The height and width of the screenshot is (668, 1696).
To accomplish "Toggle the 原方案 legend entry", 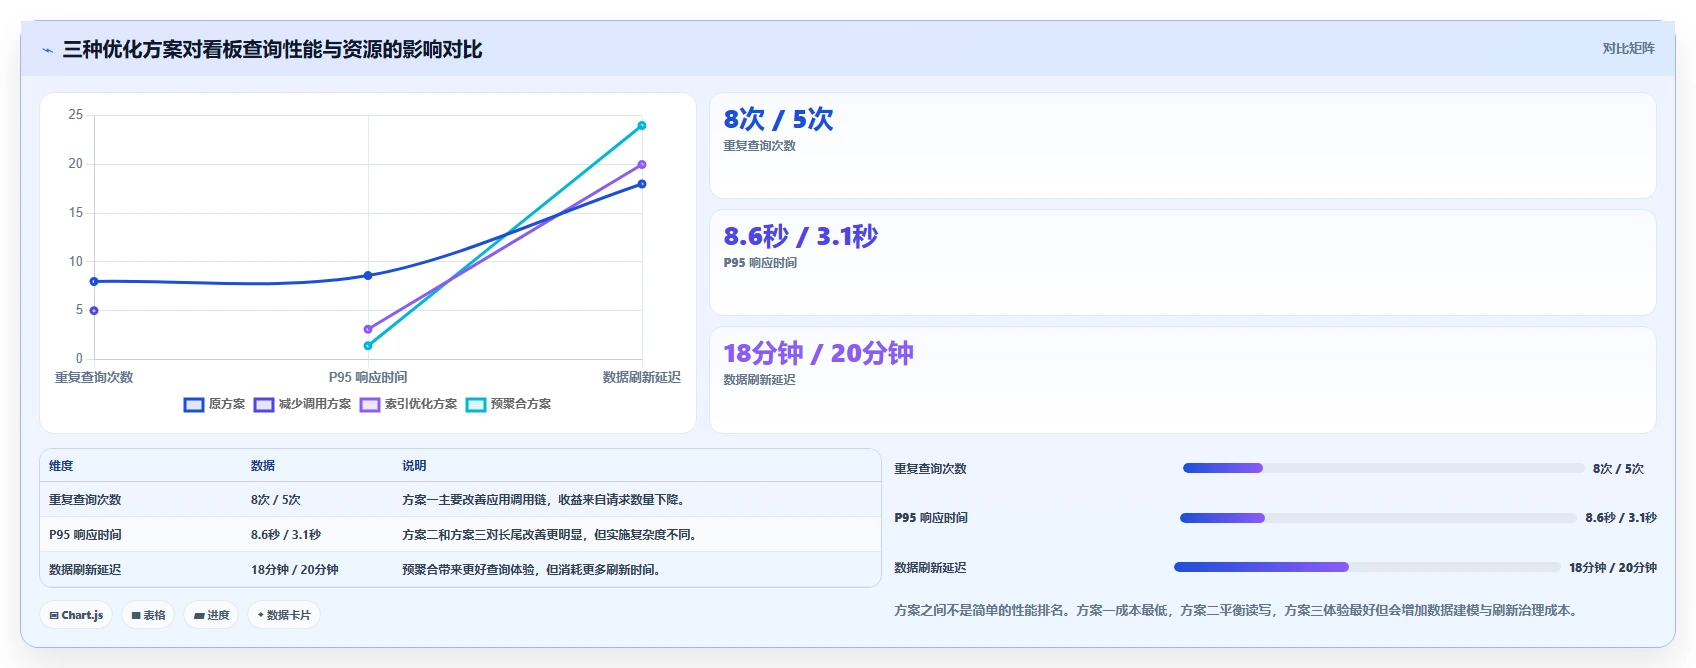I will pyautogui.click(x=214, y=404).
